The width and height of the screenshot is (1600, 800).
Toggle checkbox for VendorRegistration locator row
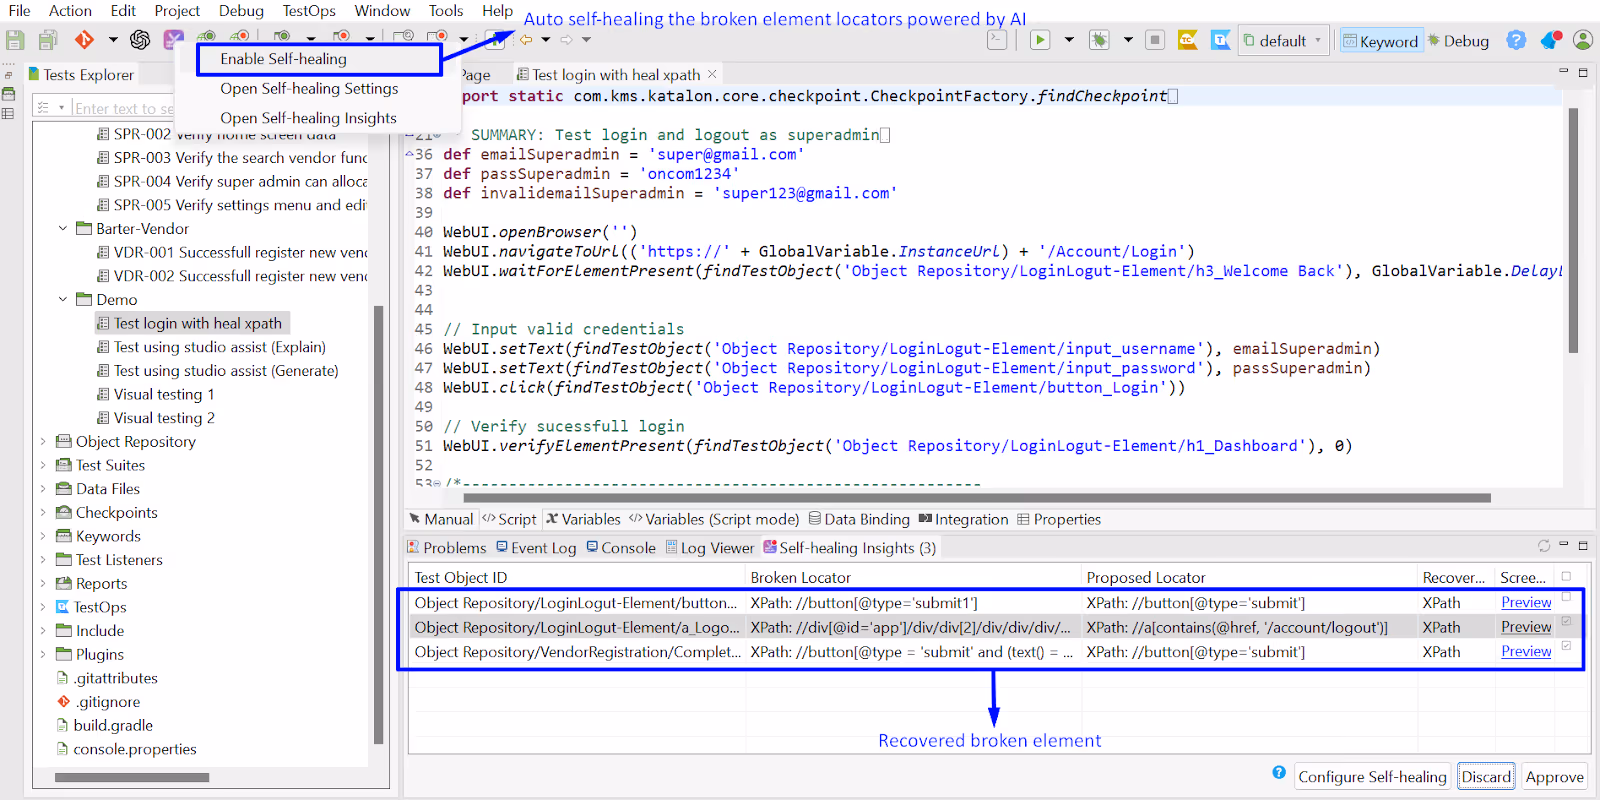point(1566,645)
